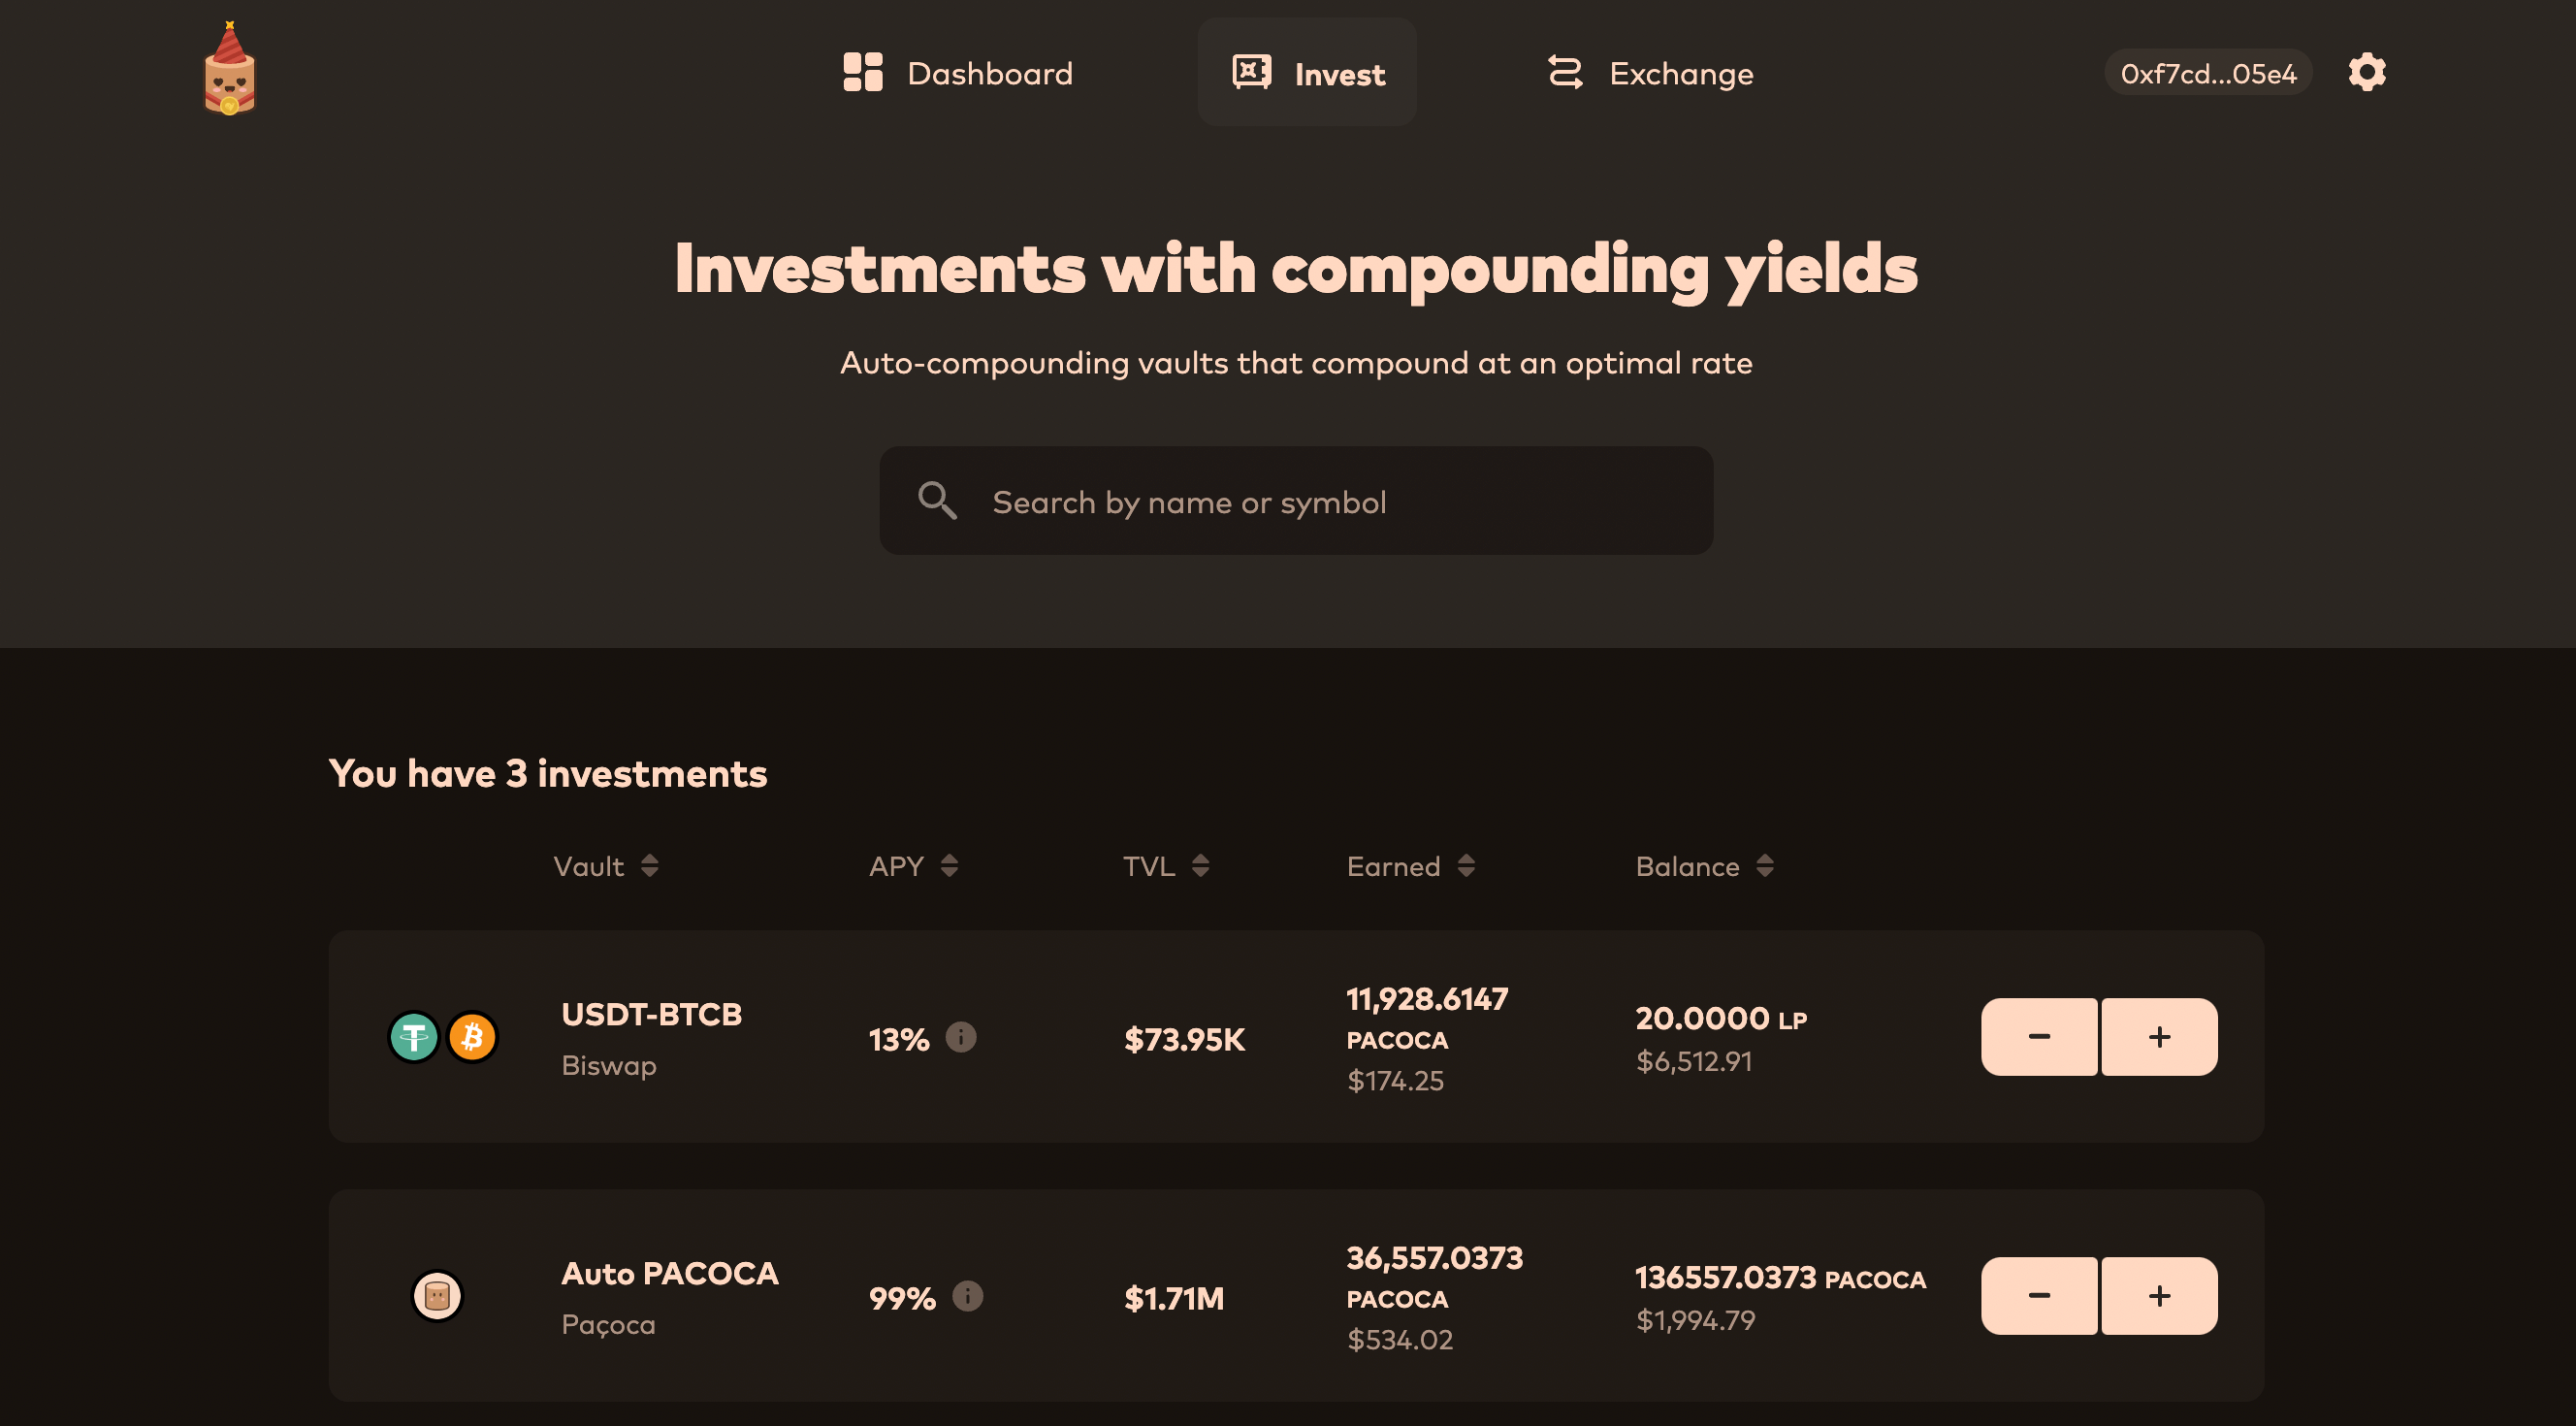Click the APY info icon for USDT-BTCB
2576x1426 pixels.
(x=961, y=1037)
